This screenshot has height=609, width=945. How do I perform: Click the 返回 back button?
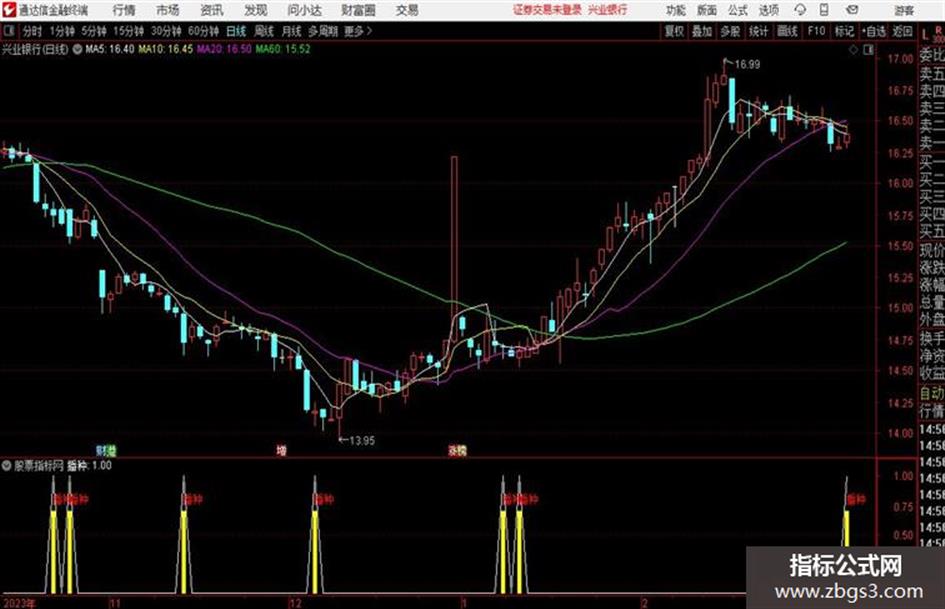[902, 31]
